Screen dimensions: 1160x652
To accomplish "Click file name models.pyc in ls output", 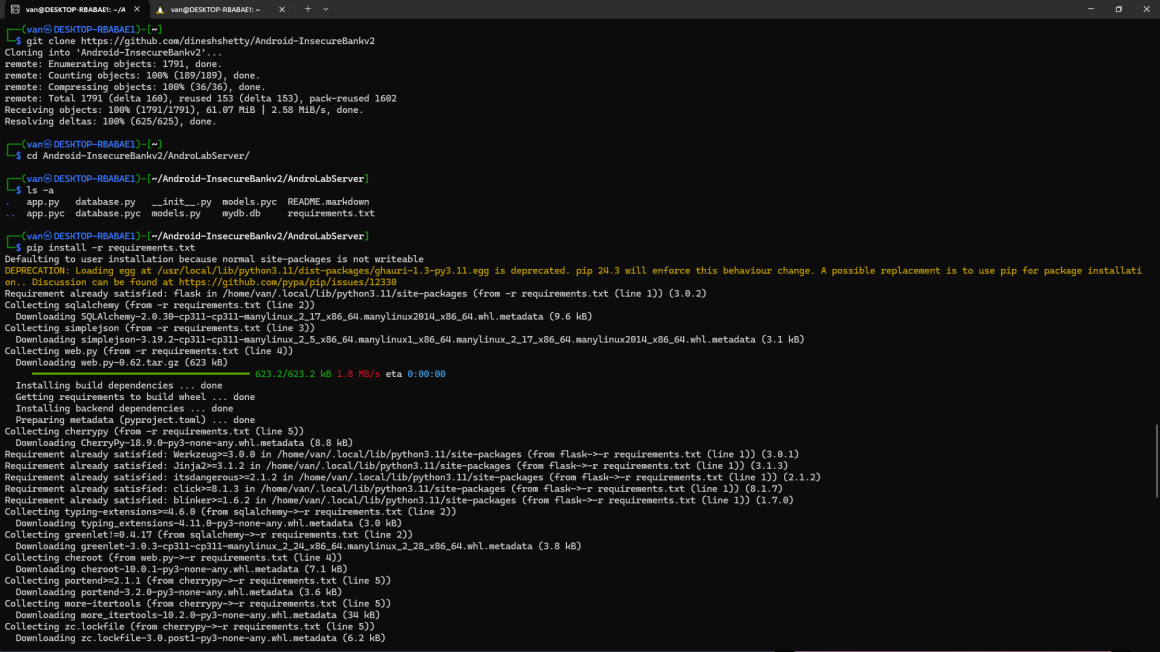I will 249,201.
